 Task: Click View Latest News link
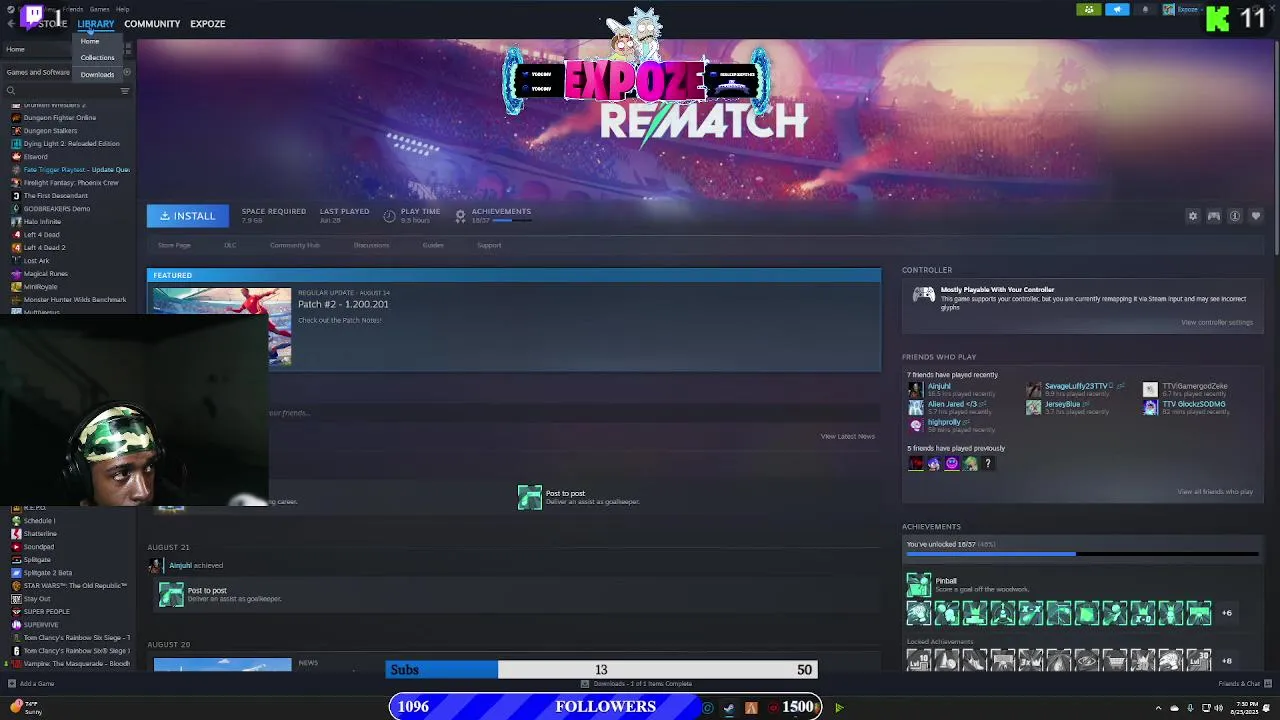[x=848, y=436]
